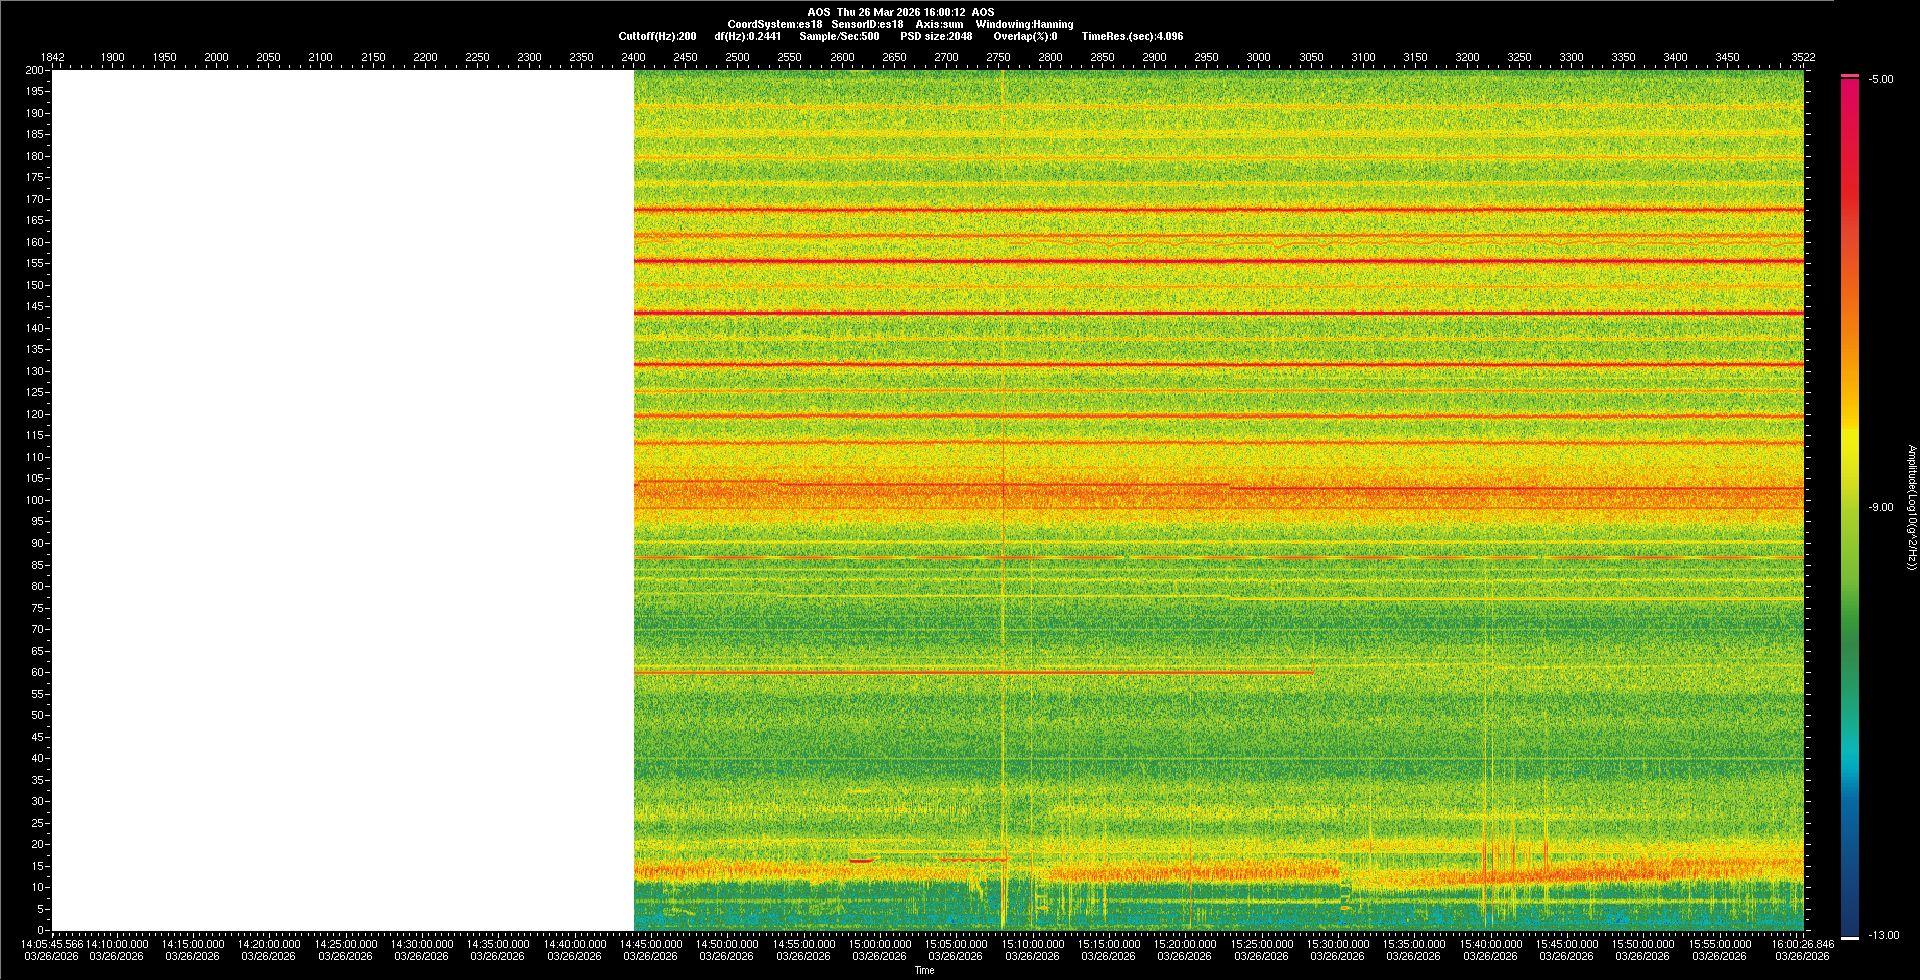Click the 3000 tick on the top axis
This screenshot has width=1920, height=980.
pyautogui.click(x=1258, y=57)
